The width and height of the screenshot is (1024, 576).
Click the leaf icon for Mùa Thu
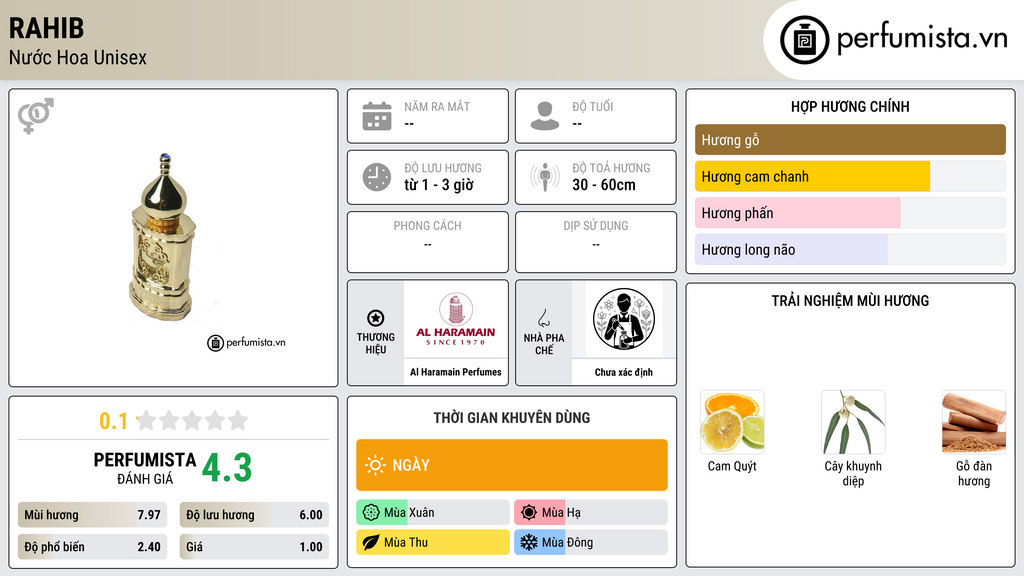371,542
